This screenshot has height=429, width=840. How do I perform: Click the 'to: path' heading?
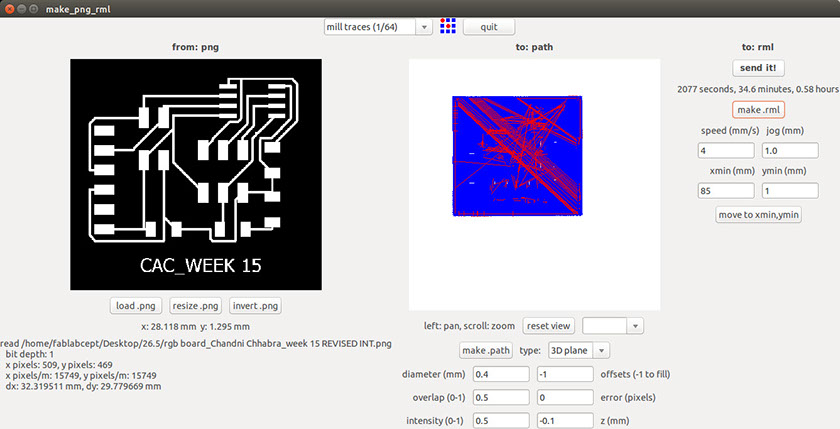click(x=534, y=47)
